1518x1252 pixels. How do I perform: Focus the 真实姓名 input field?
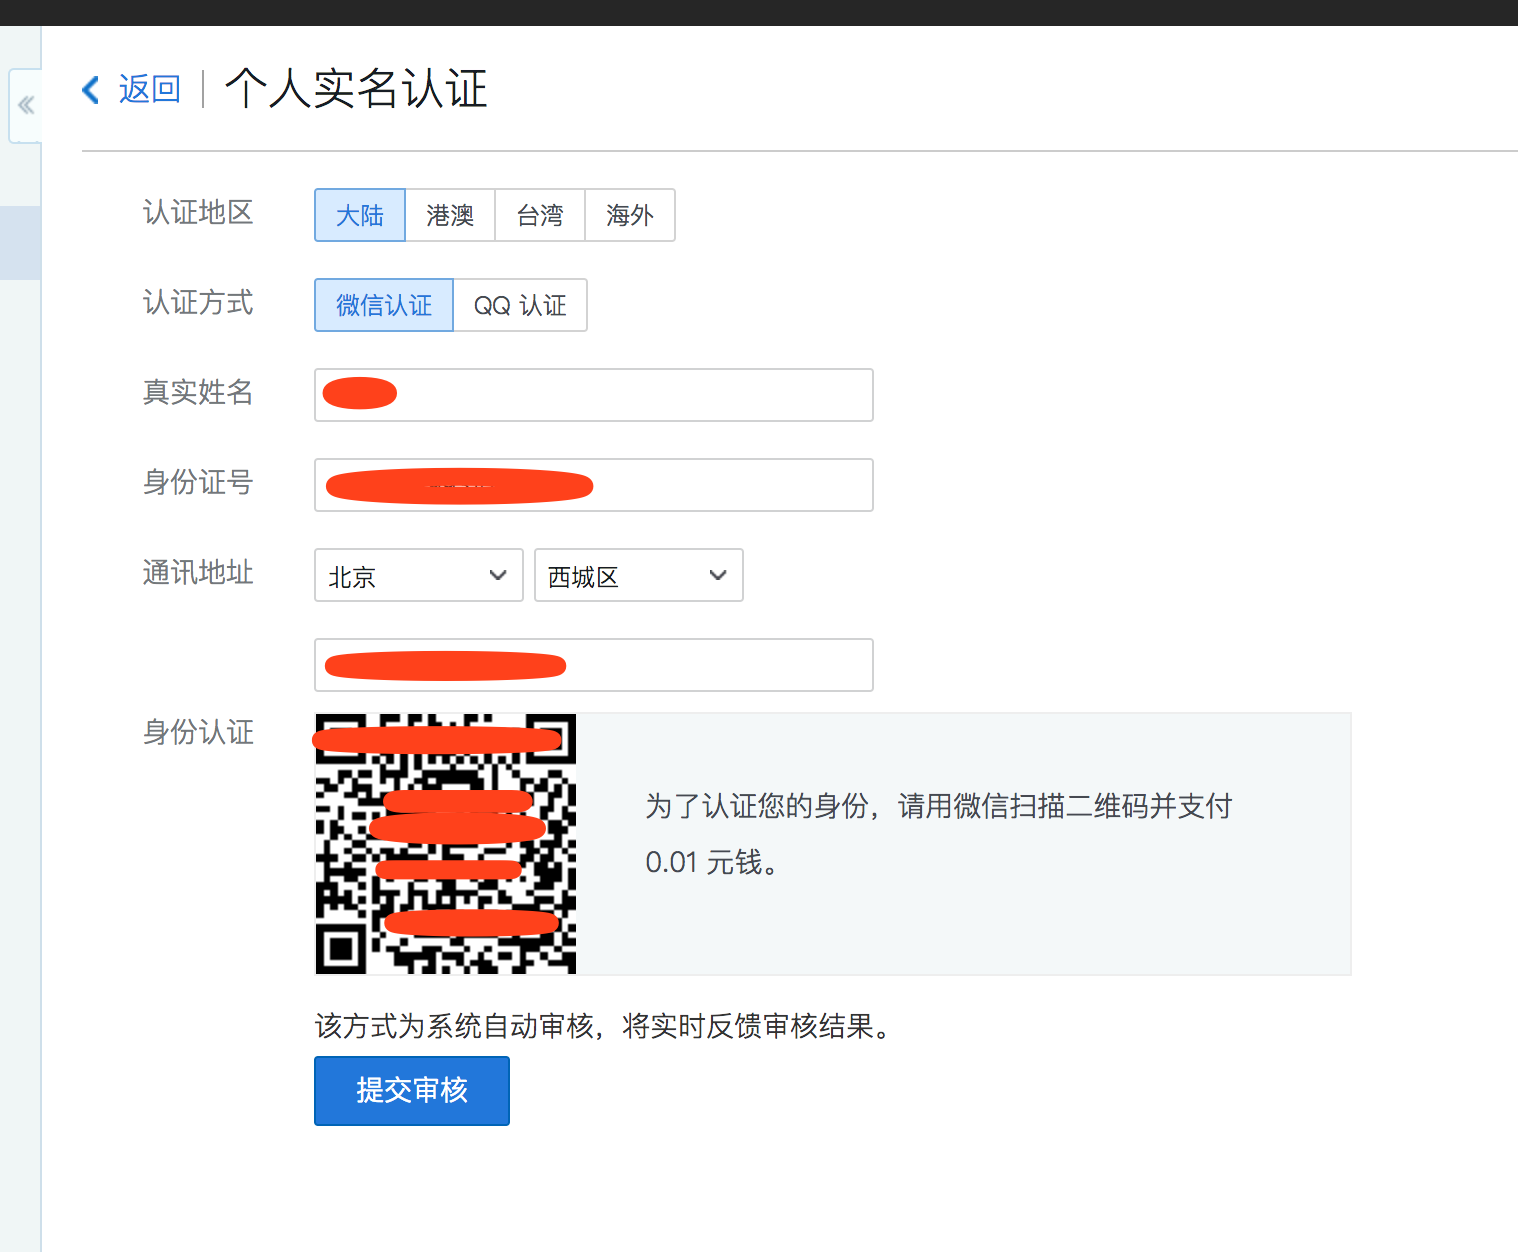click(594, 395)
